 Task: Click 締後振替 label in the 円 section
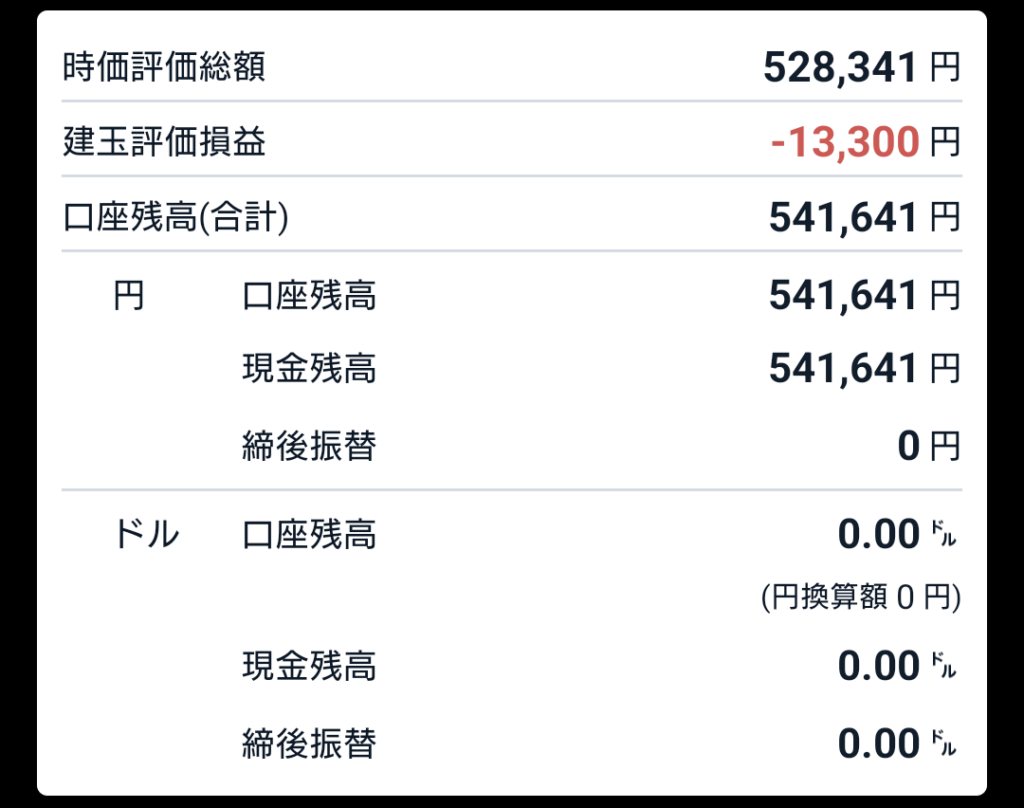click(309, 445)
